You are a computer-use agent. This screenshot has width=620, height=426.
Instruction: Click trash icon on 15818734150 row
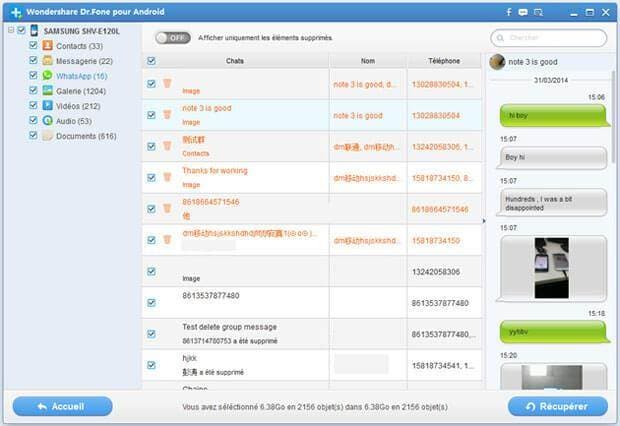coord(167,240)
